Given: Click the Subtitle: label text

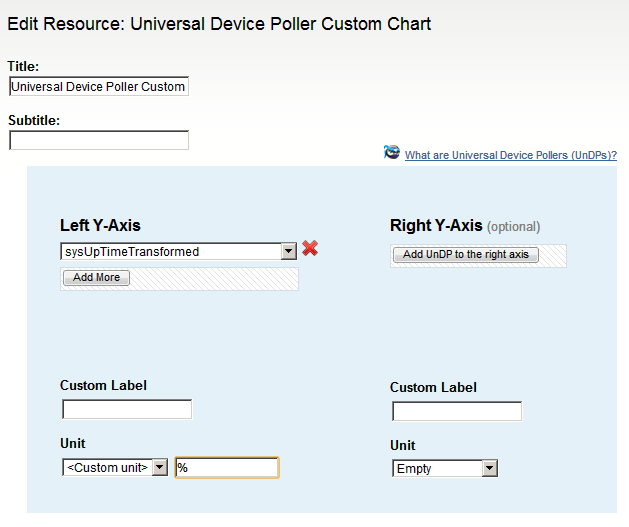Looking at the screenshot, I should 34,120.
